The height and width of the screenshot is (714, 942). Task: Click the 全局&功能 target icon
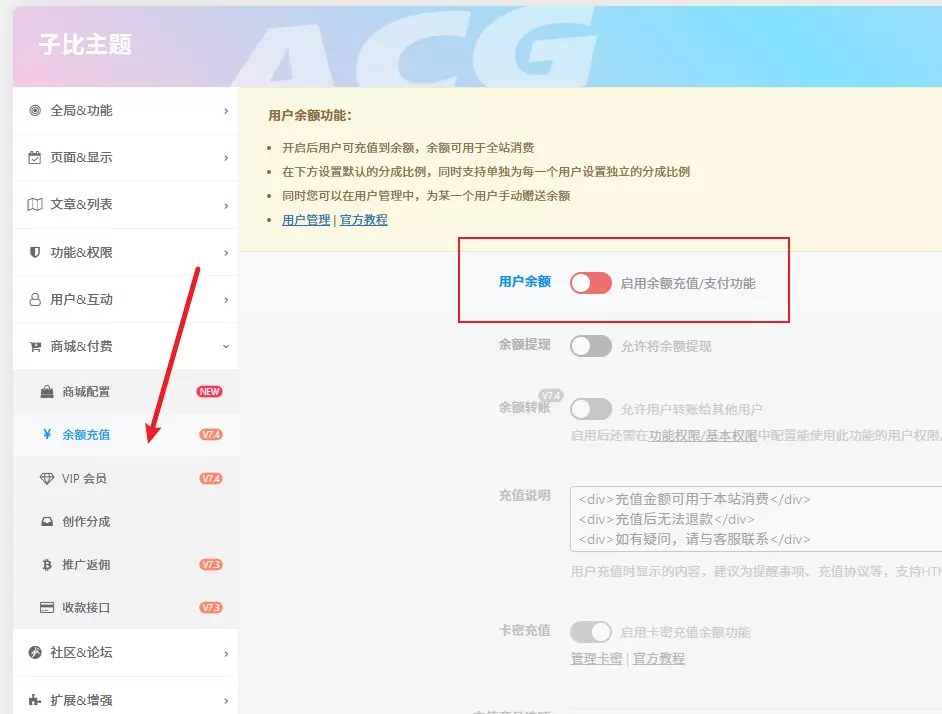click(x=35, y=111)
